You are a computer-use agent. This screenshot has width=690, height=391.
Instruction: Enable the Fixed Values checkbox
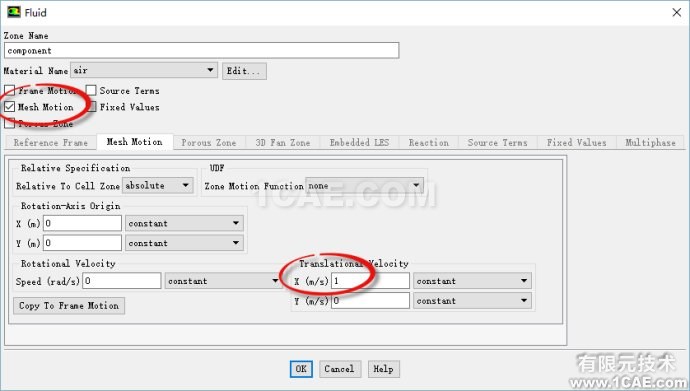(91, 107)
